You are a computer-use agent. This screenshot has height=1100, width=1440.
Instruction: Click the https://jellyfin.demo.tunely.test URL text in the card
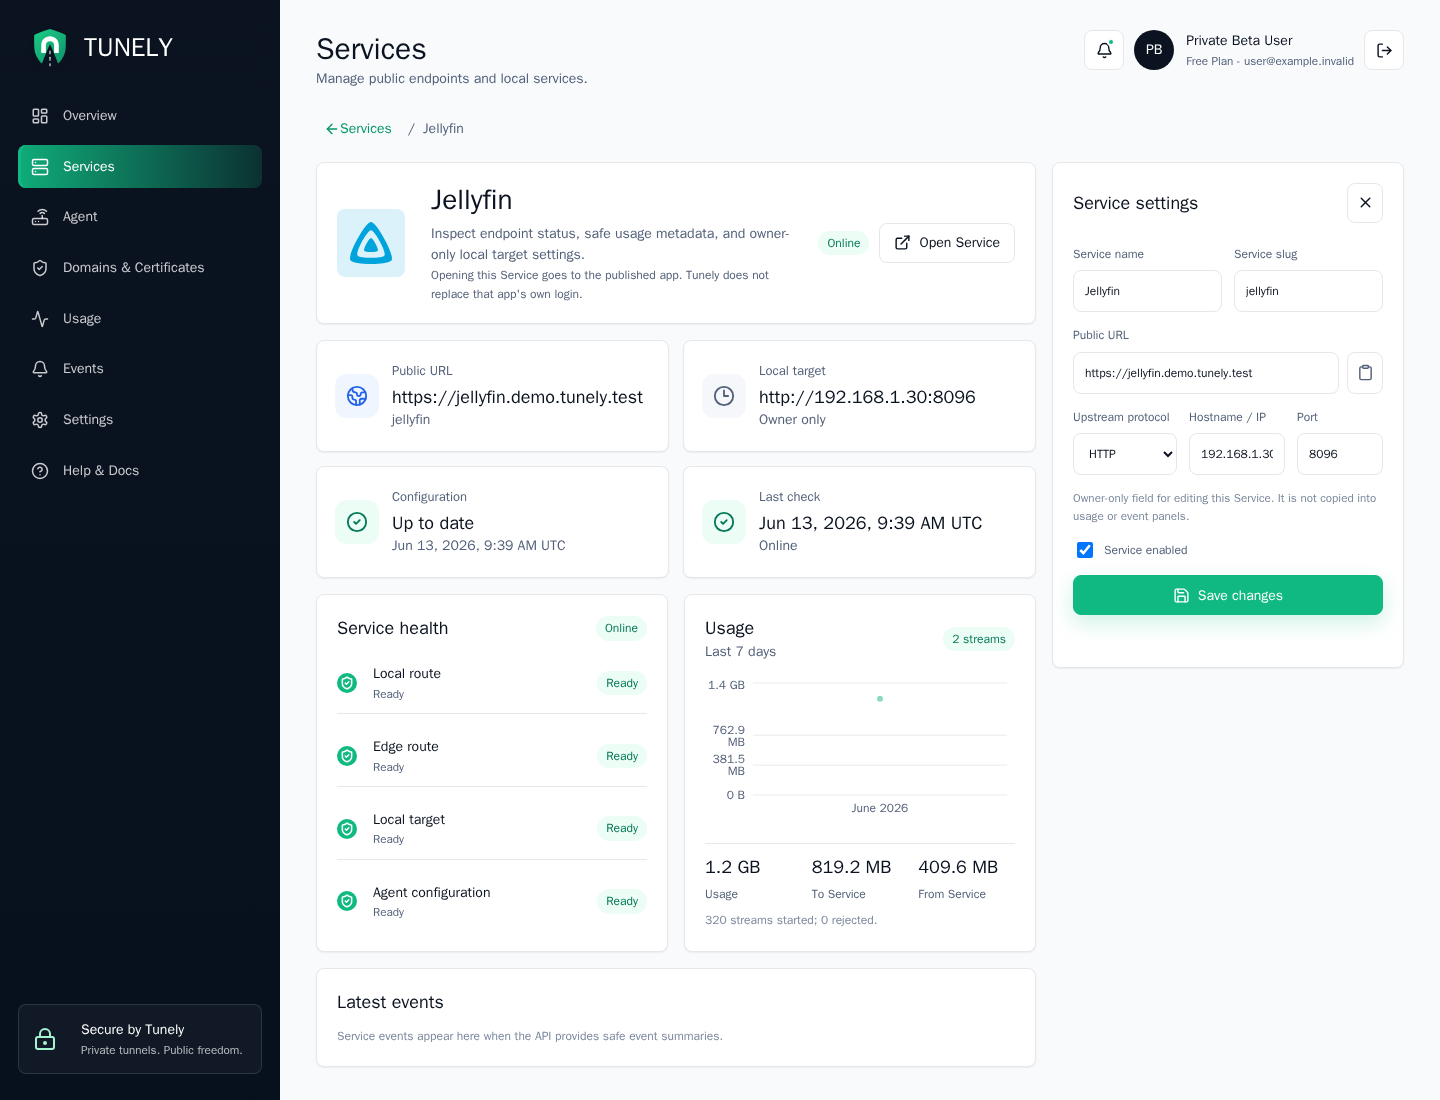click(517, 397)
